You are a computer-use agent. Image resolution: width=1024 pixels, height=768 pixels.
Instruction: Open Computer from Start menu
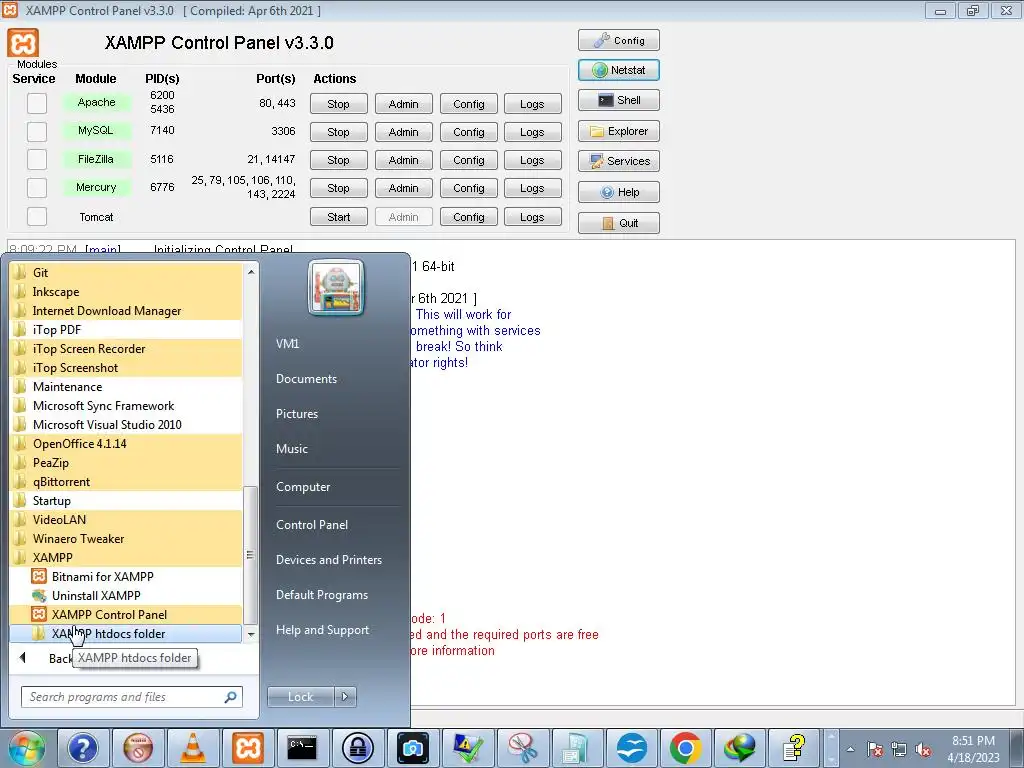(303, 487)
